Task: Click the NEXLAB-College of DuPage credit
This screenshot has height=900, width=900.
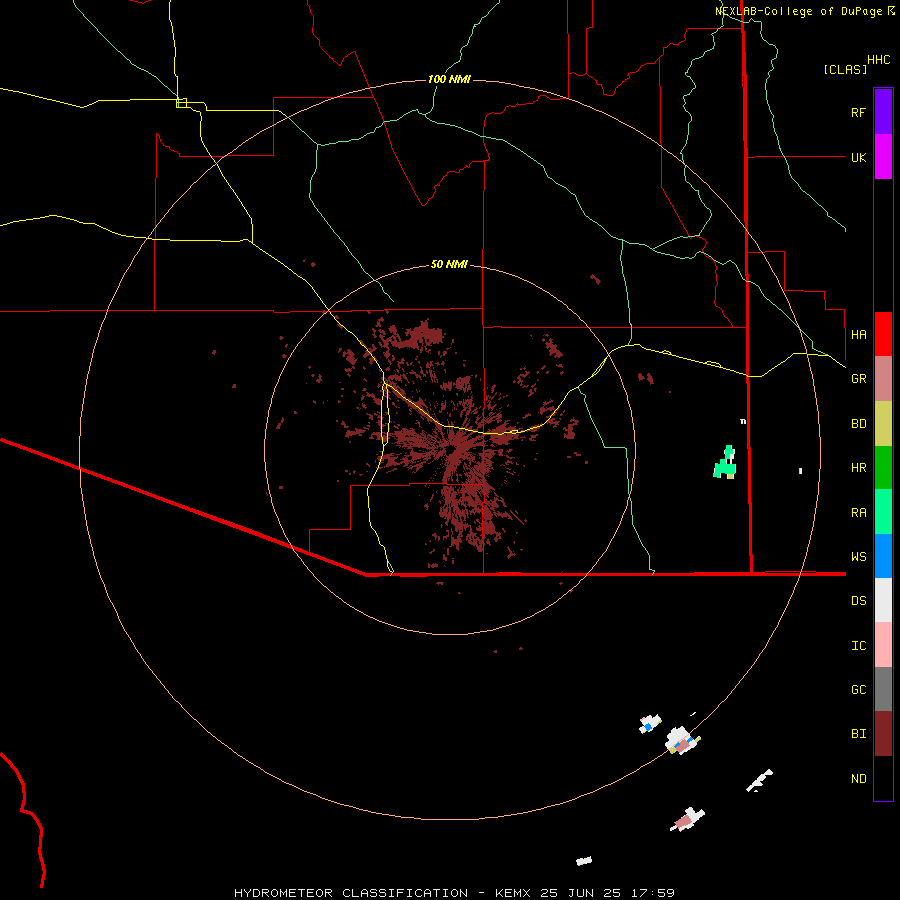Action: [x=804, y=11]
